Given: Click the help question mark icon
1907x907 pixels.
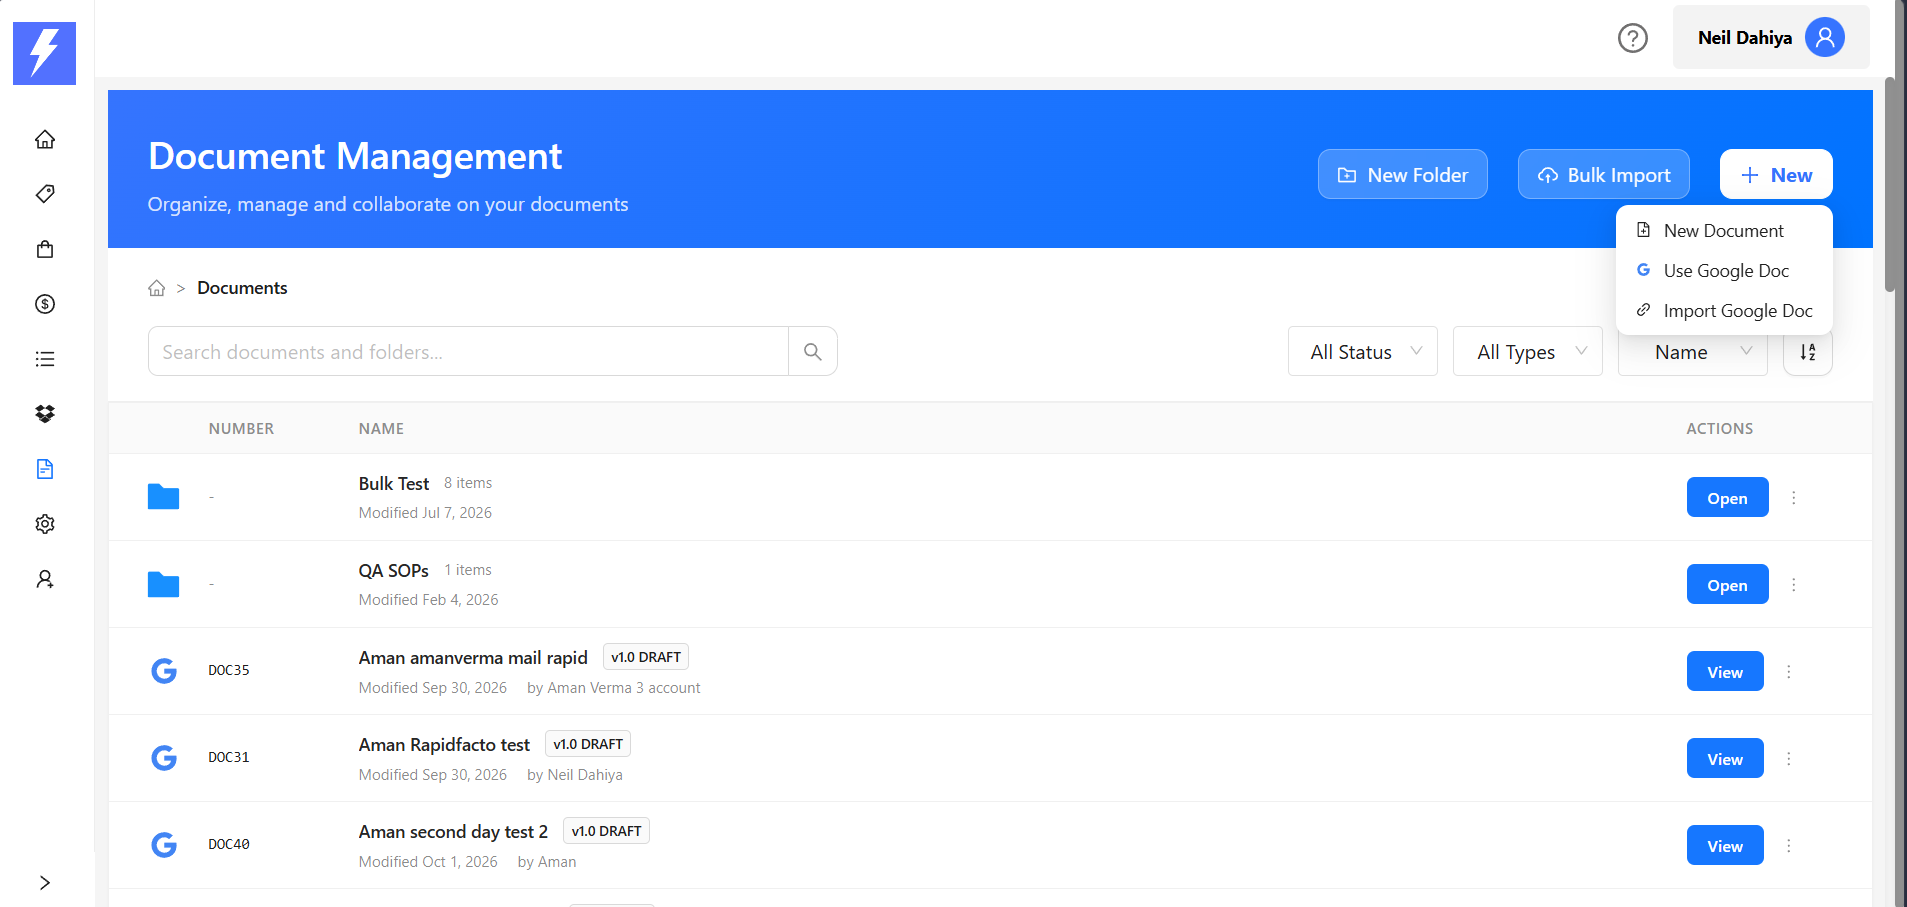Looking at the screenshot, I should coord(1633,38).
